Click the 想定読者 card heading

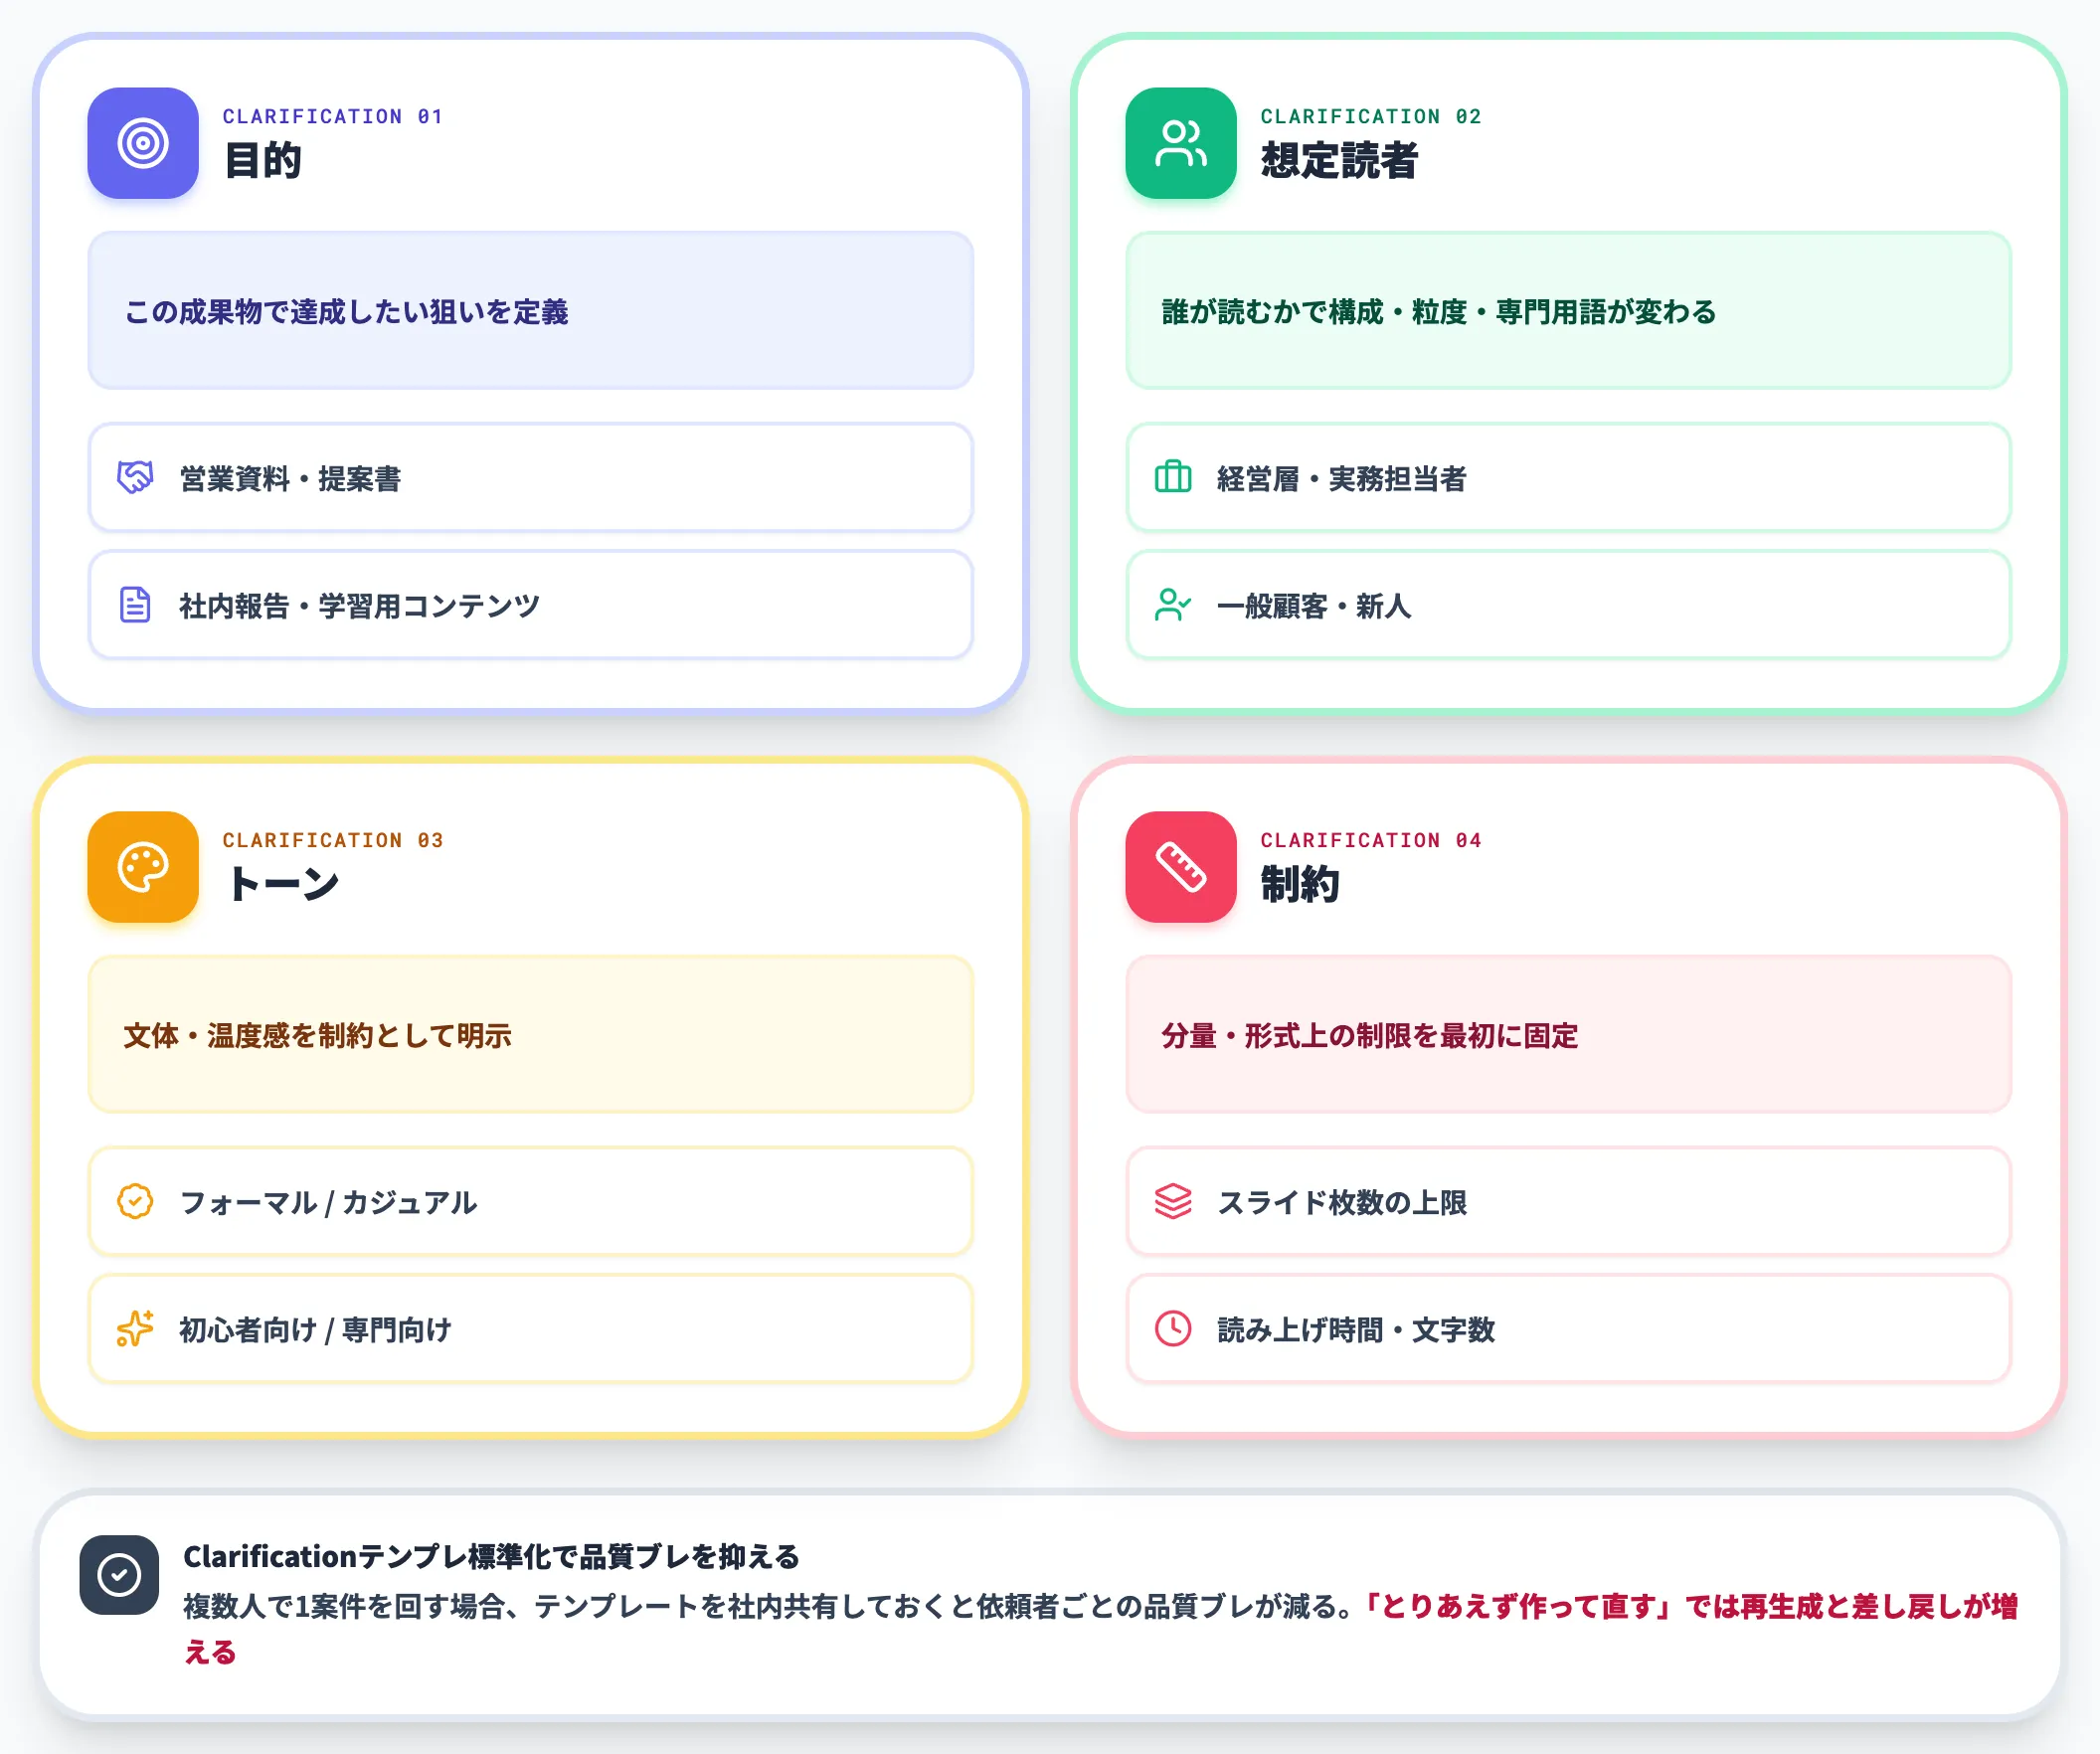click(1340, 161)
